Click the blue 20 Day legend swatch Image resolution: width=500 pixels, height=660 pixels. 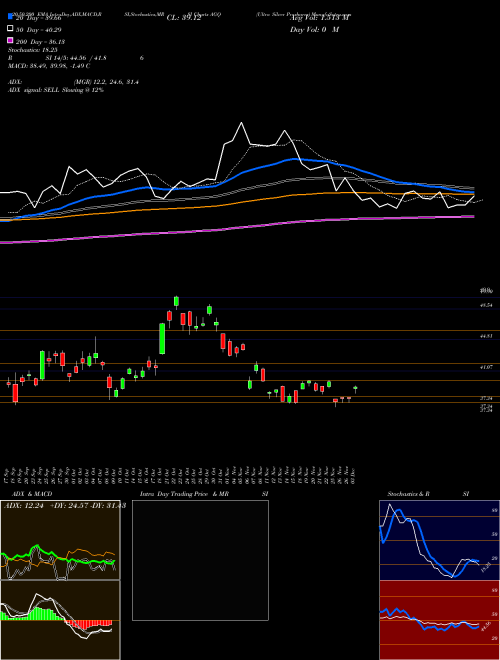[10, 17]
